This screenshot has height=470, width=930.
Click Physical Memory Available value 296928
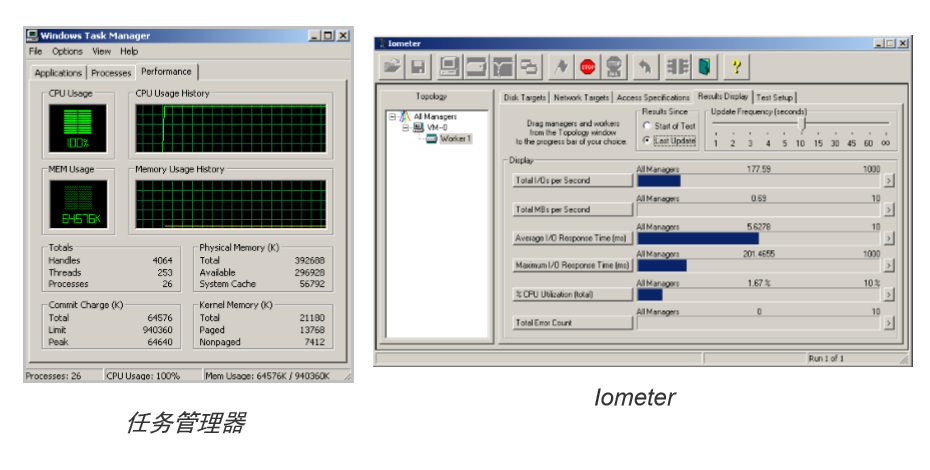[310, 272]
